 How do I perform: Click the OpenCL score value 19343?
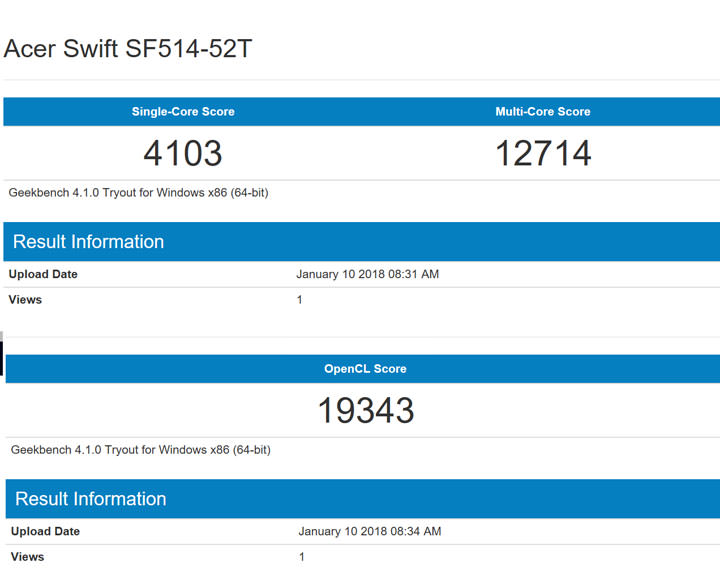click(x=365, y=410)
